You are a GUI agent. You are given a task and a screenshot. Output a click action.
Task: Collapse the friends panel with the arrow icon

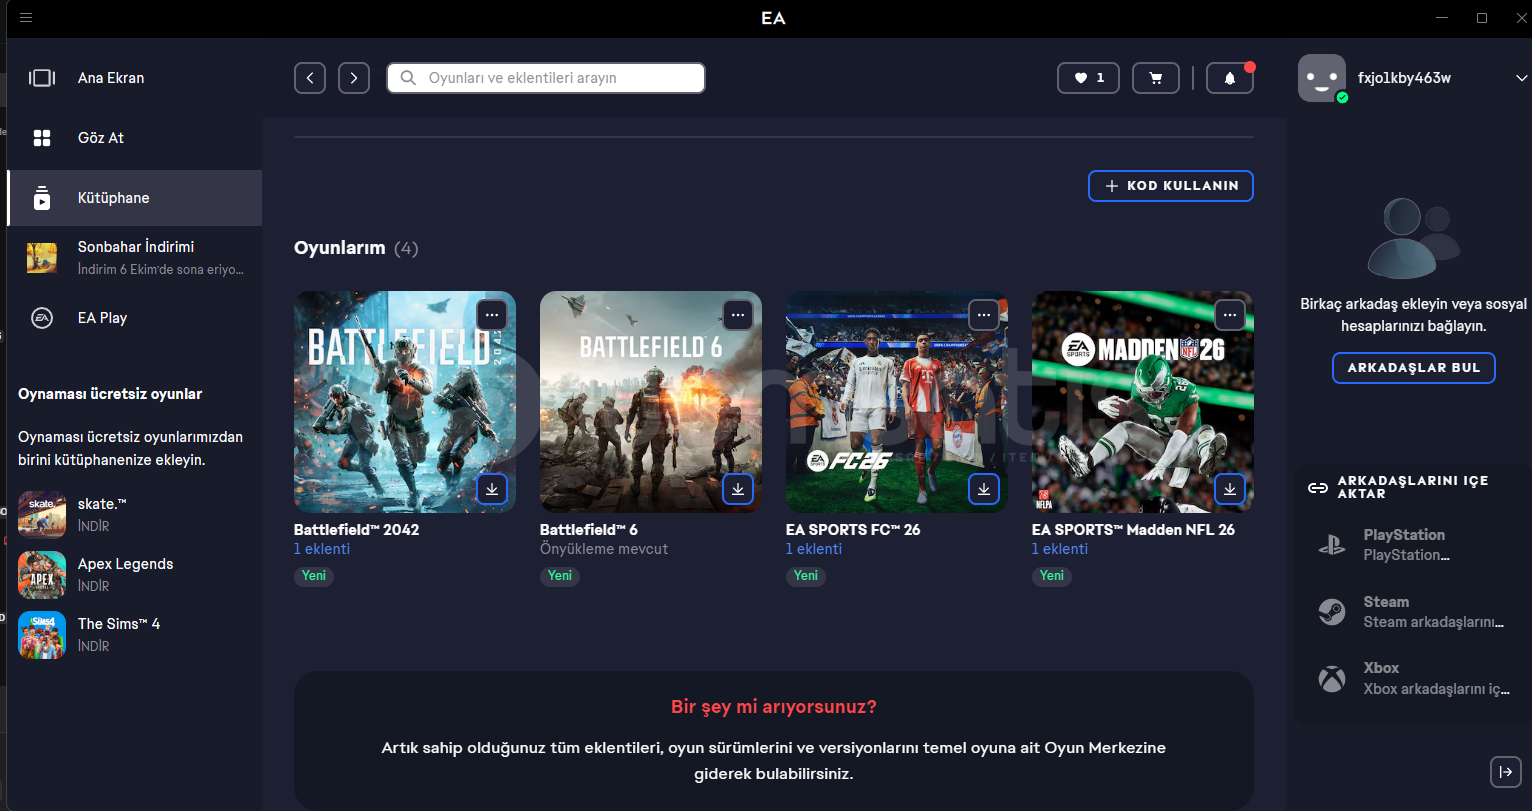point(1505,772)
